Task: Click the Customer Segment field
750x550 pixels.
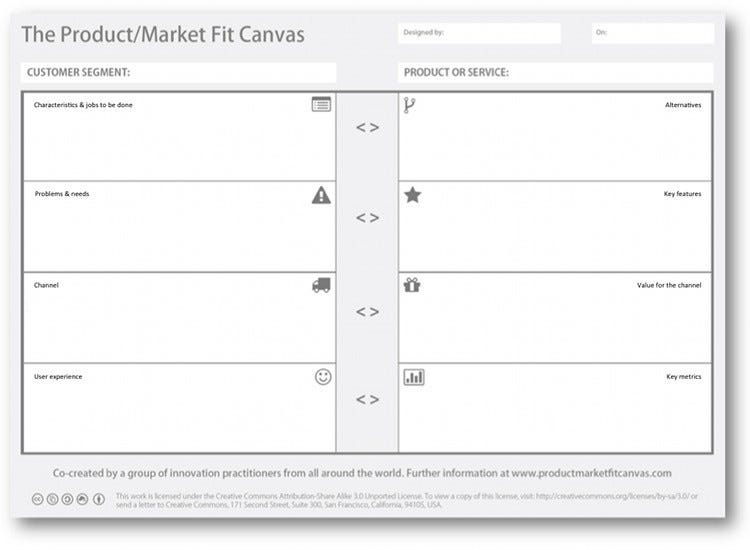Action: point(178,73)
